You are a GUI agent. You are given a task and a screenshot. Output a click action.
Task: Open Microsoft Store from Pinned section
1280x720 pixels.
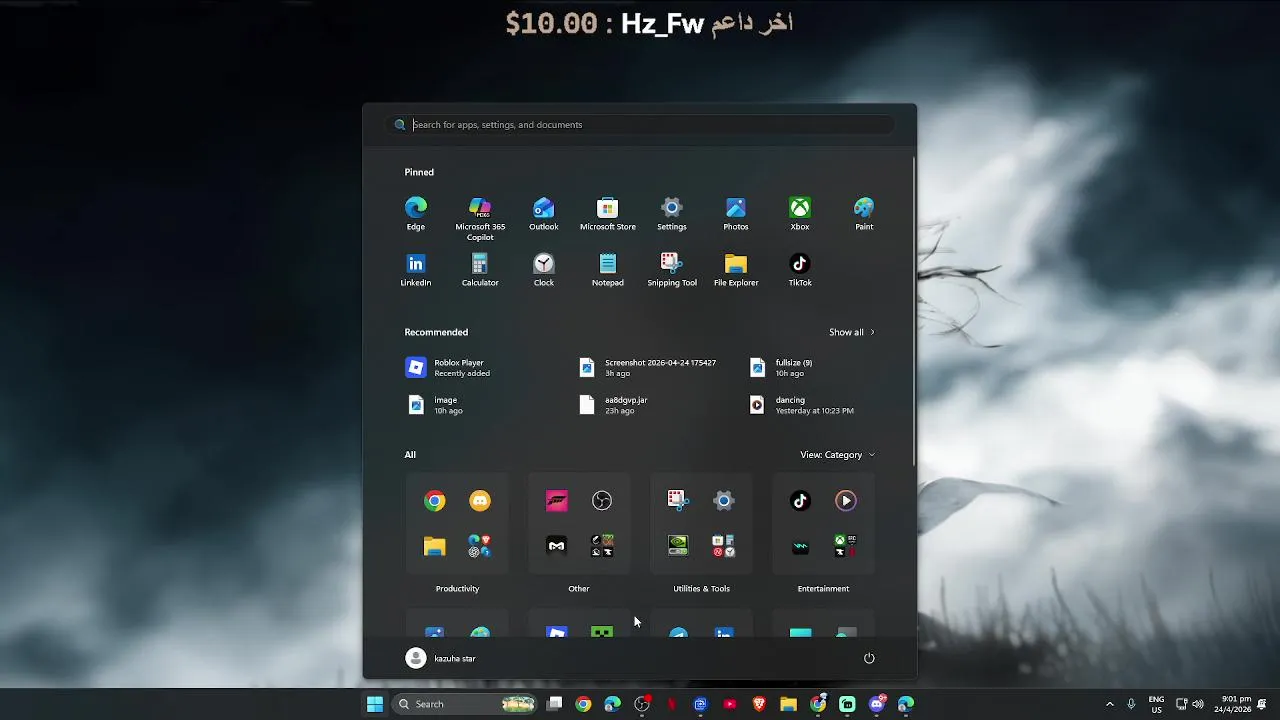click(608, 214)
